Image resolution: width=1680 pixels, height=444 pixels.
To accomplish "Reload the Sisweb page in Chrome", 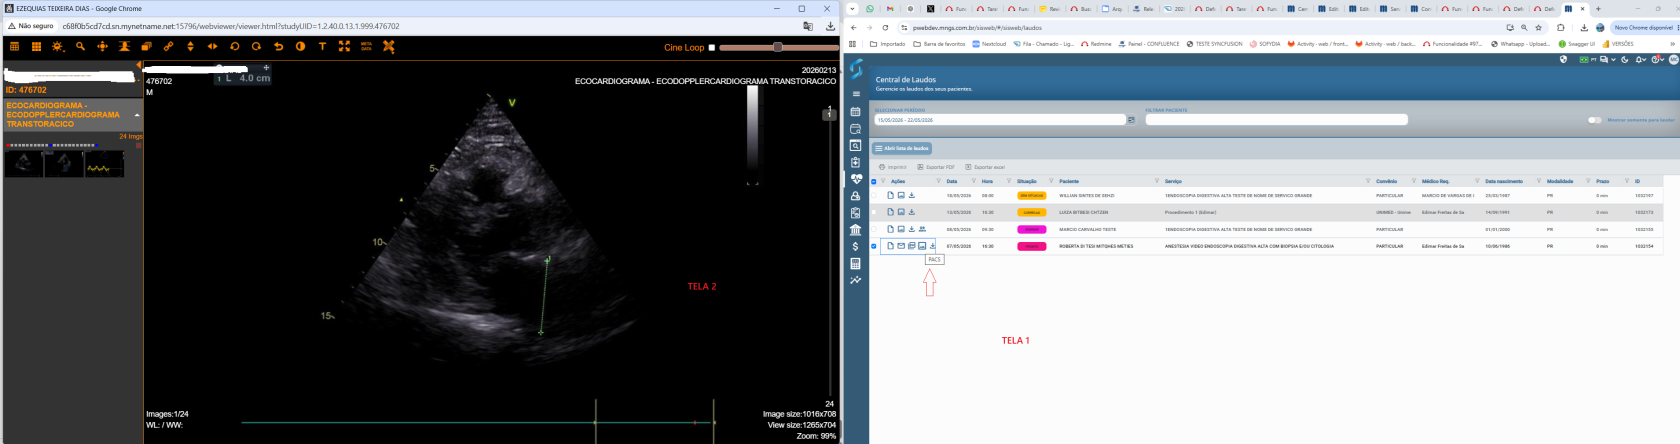I will [x=885, y=28].
